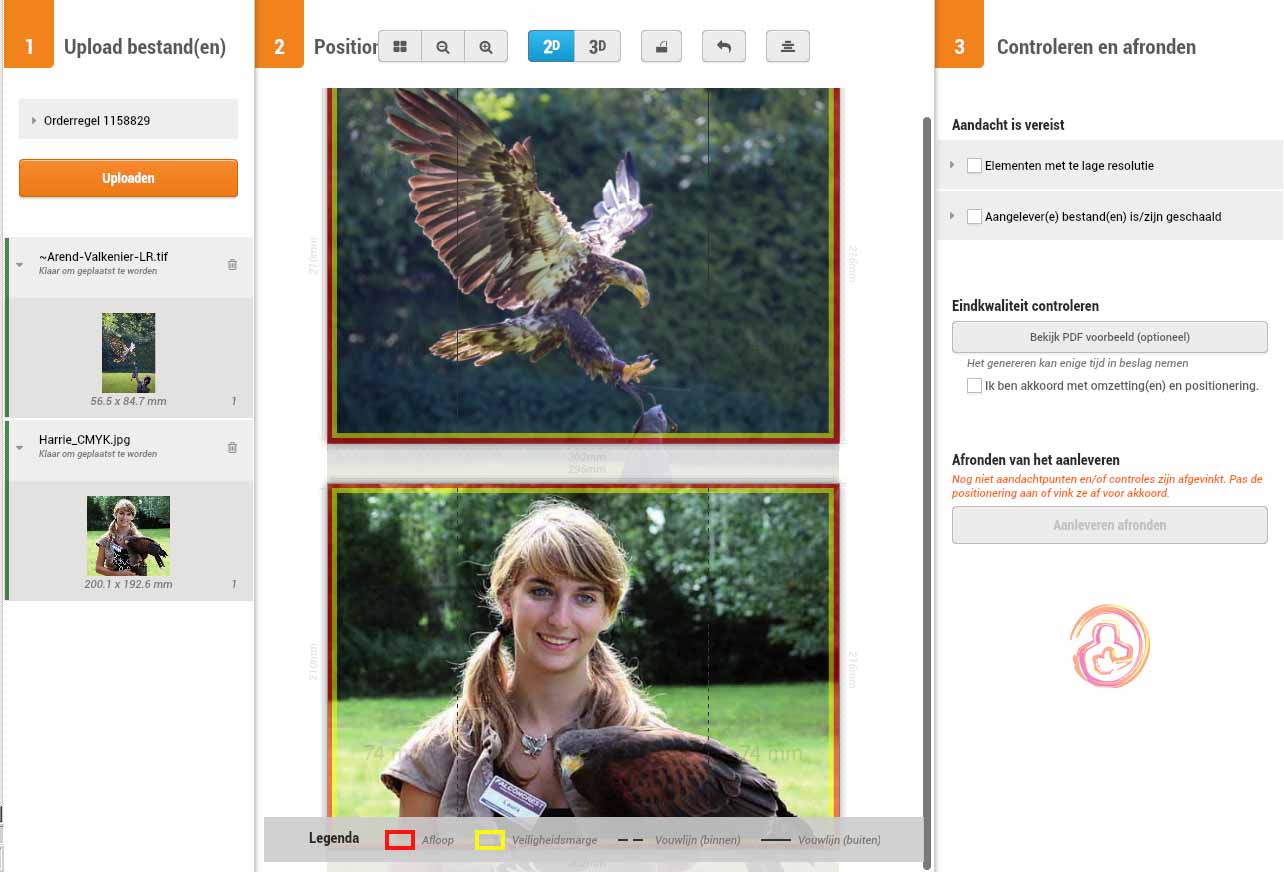Select the Harrie thumbnail with girl and hawk
This screenshot has height=872, width=1284.
tap(128, 536)
